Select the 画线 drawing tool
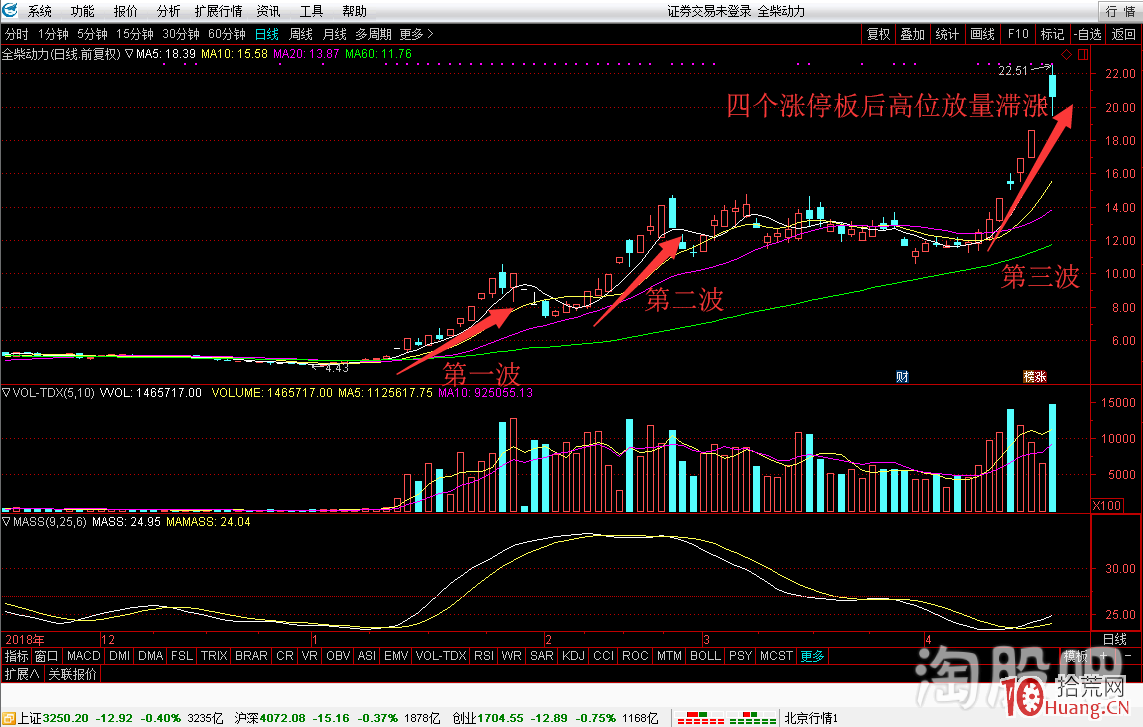Image resolution: width=1143 pixels, height=727 pixels. pos(982,34)
